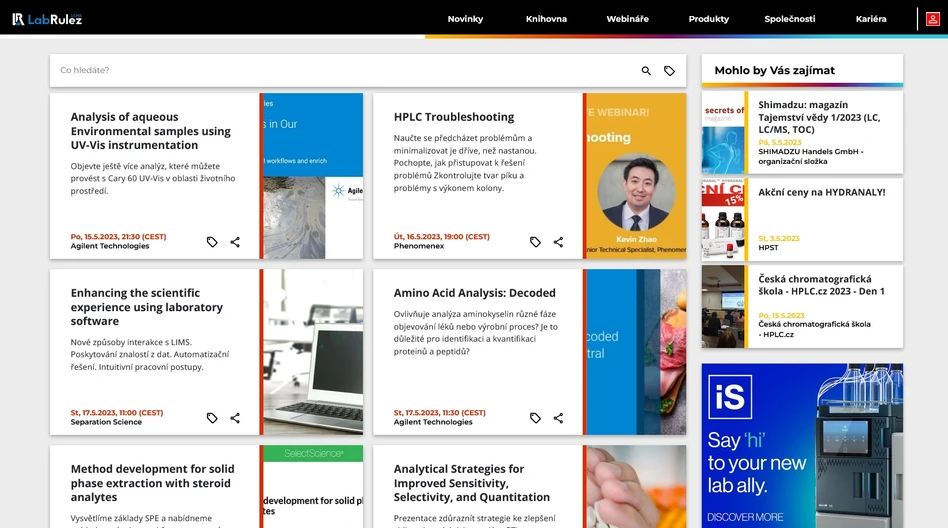Click 'Separation Science' company name
This screenshot has height=528, width=948.
106,422
